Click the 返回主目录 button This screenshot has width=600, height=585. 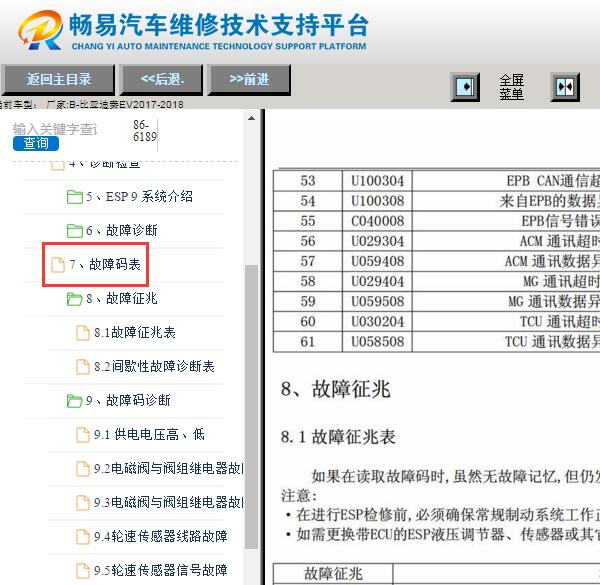pyautogui.click(x=58, y=80)
